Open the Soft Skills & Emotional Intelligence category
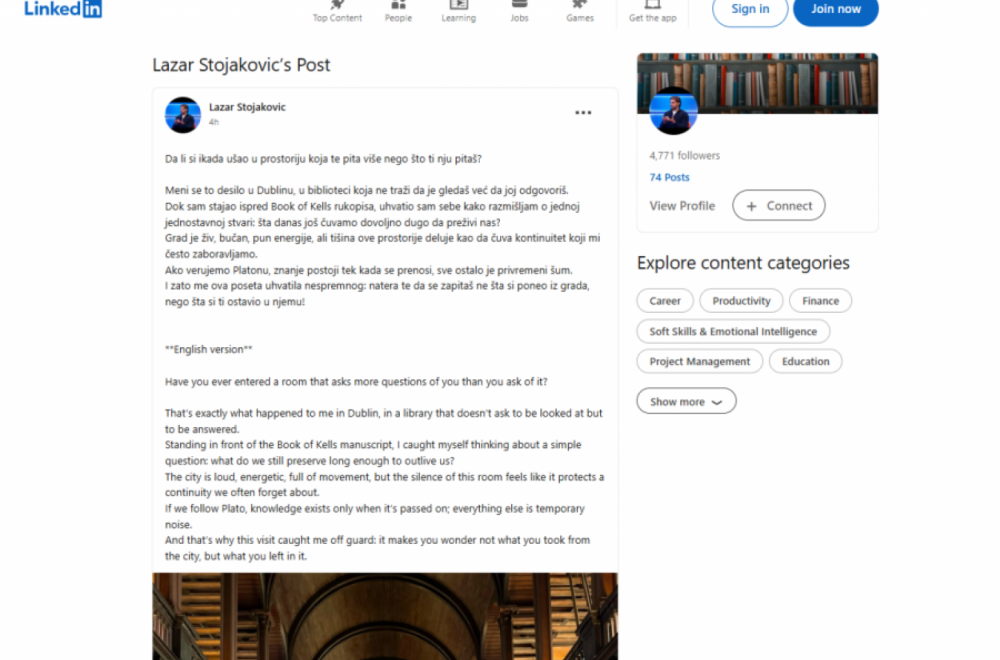Screen dimensions: 1000x660 [734, 331]
